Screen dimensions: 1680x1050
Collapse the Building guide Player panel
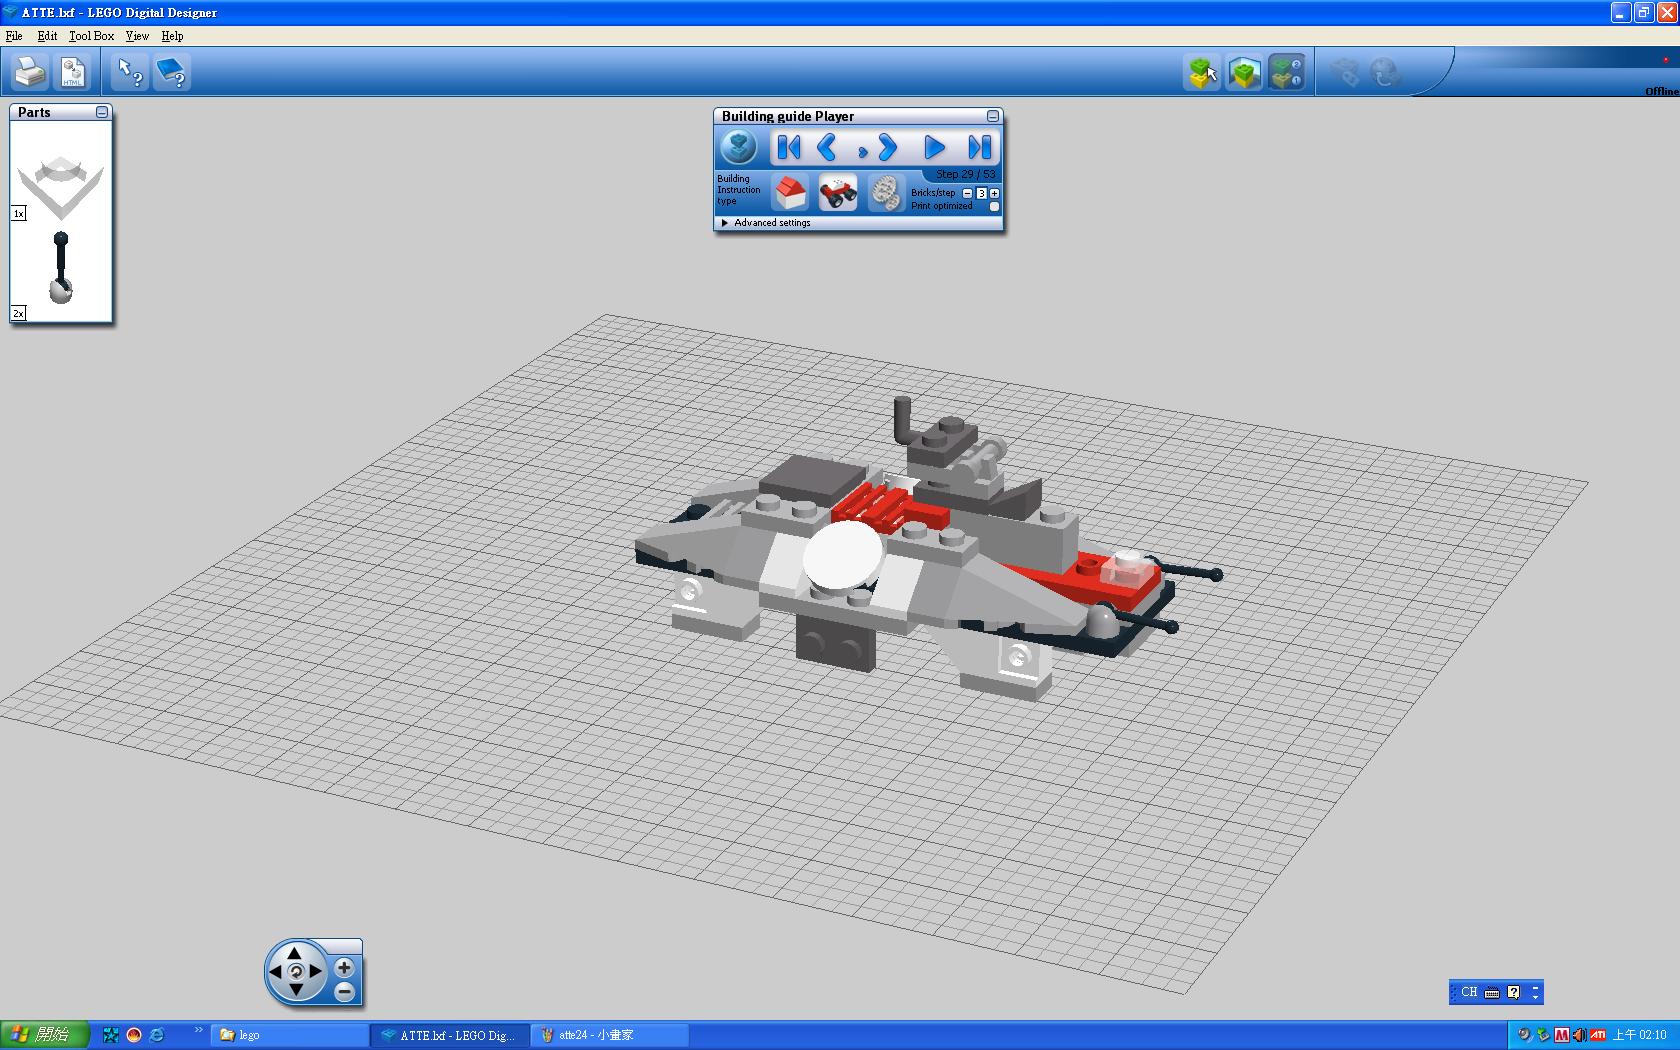[992, 116]
